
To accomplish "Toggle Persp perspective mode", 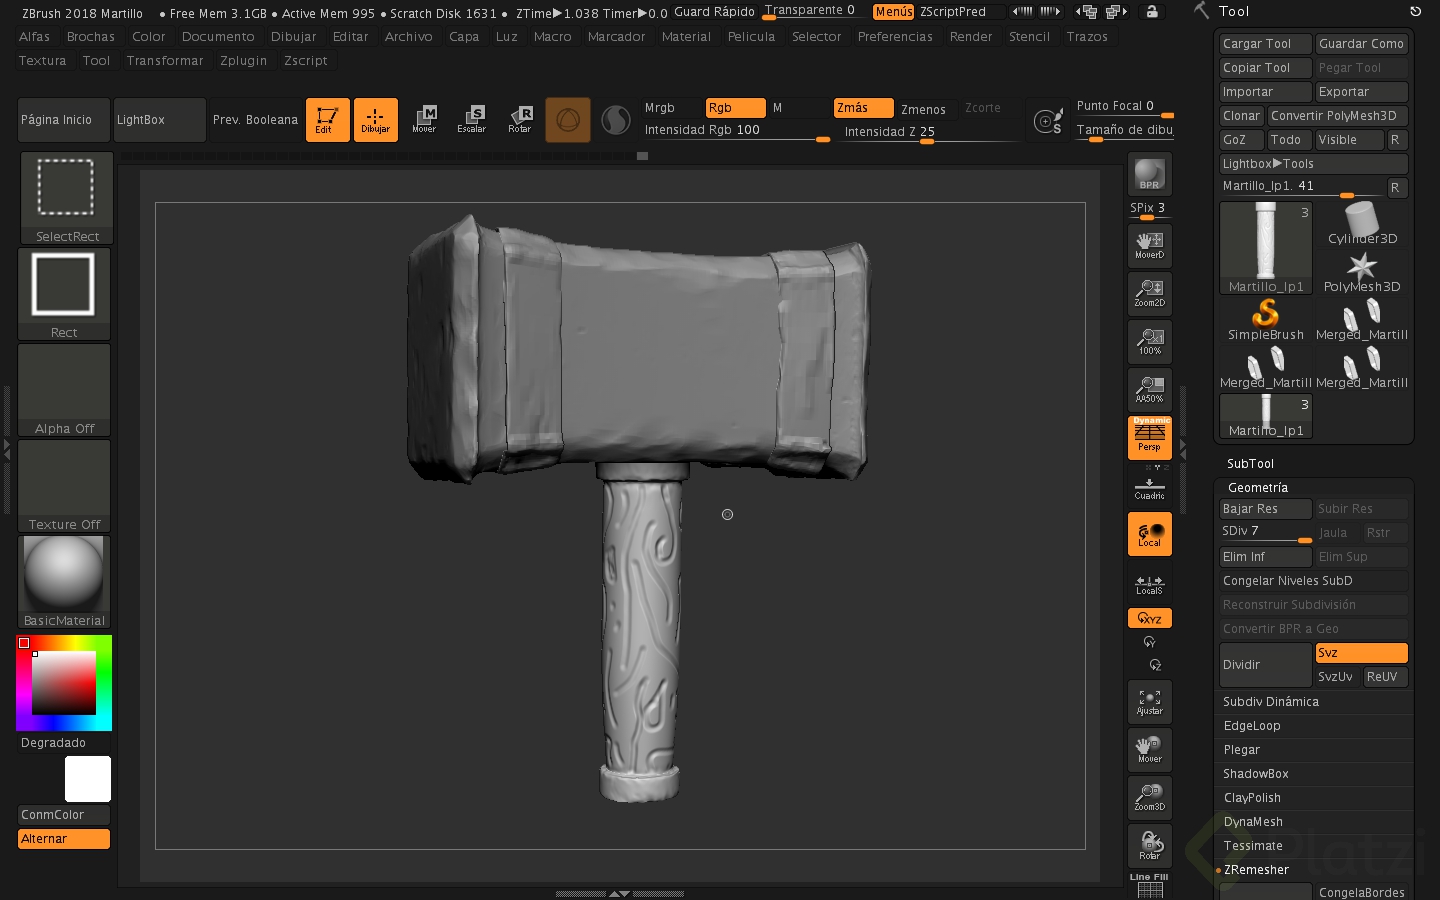I will (x=1149, y=437).
